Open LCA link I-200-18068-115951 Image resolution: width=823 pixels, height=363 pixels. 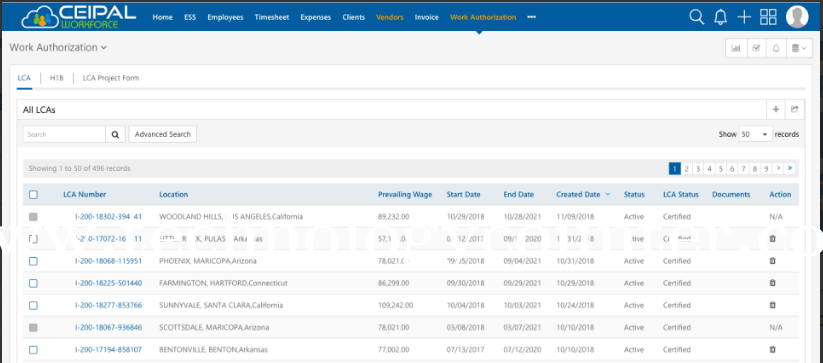pyautogui.click(x=108, y=261)
